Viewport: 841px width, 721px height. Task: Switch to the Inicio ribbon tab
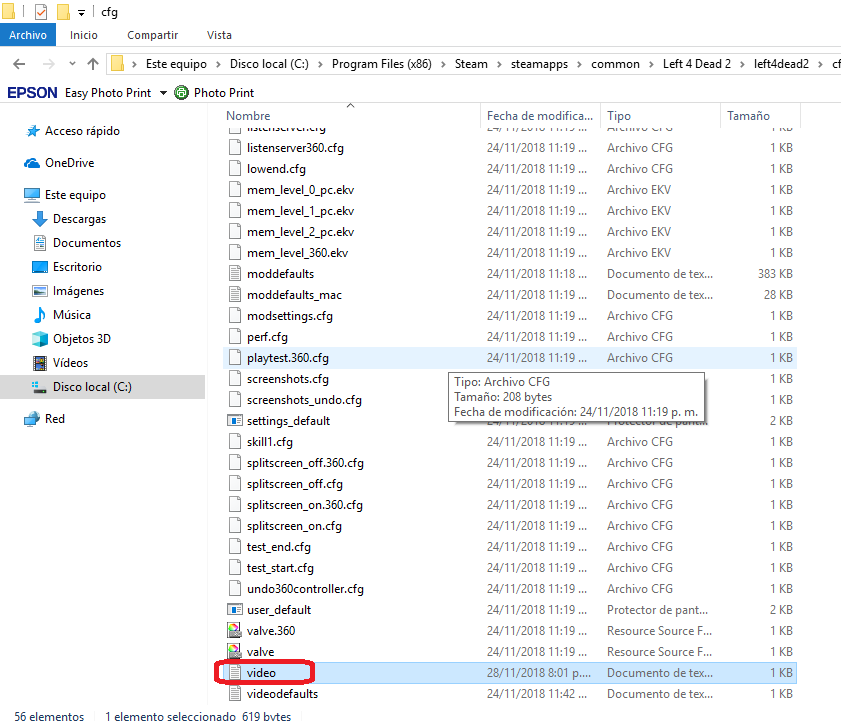point(84,35)
